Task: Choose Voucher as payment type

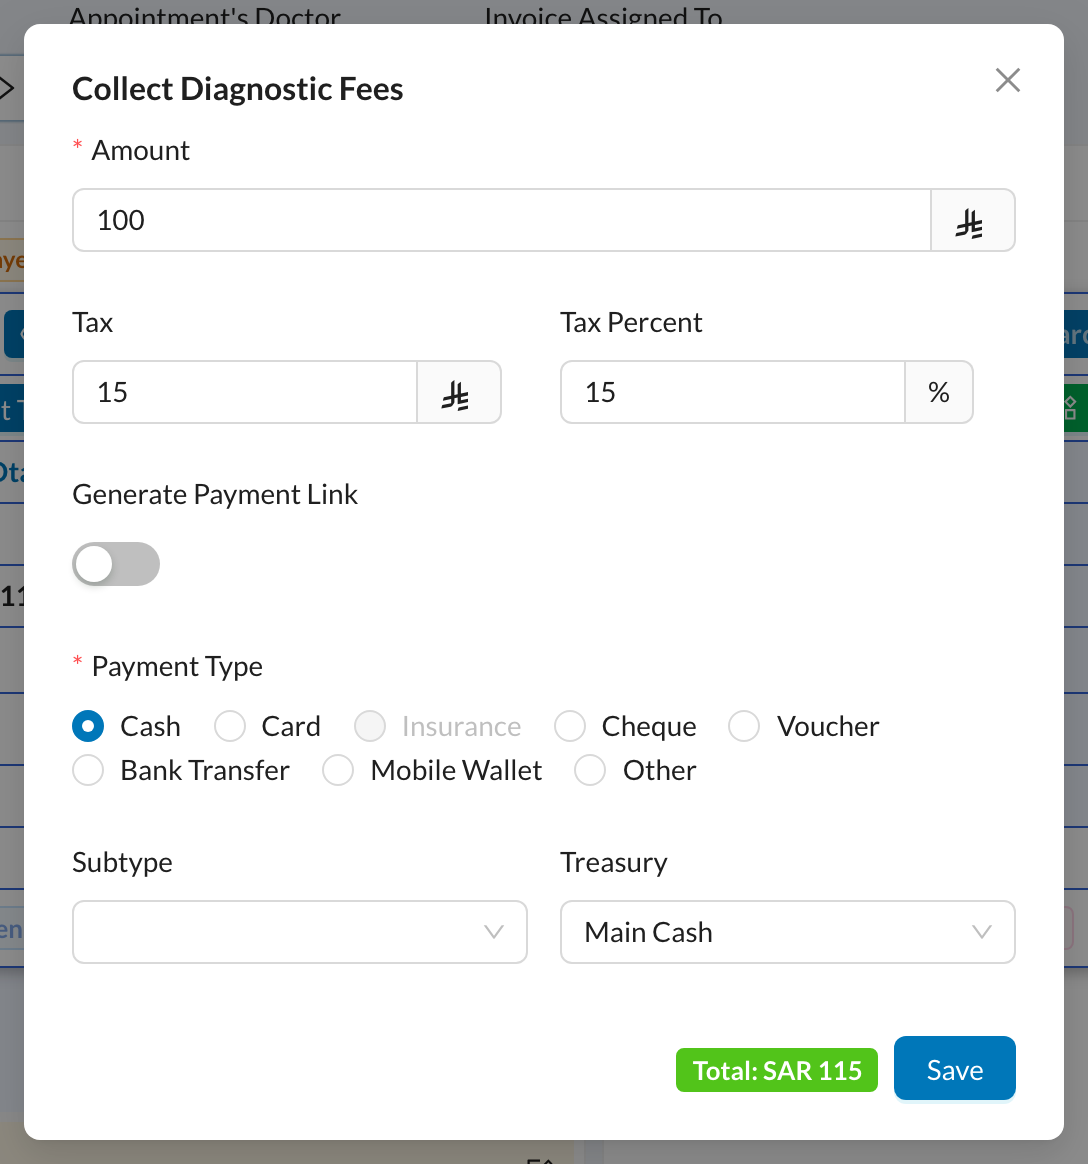Action: (744, 726)
